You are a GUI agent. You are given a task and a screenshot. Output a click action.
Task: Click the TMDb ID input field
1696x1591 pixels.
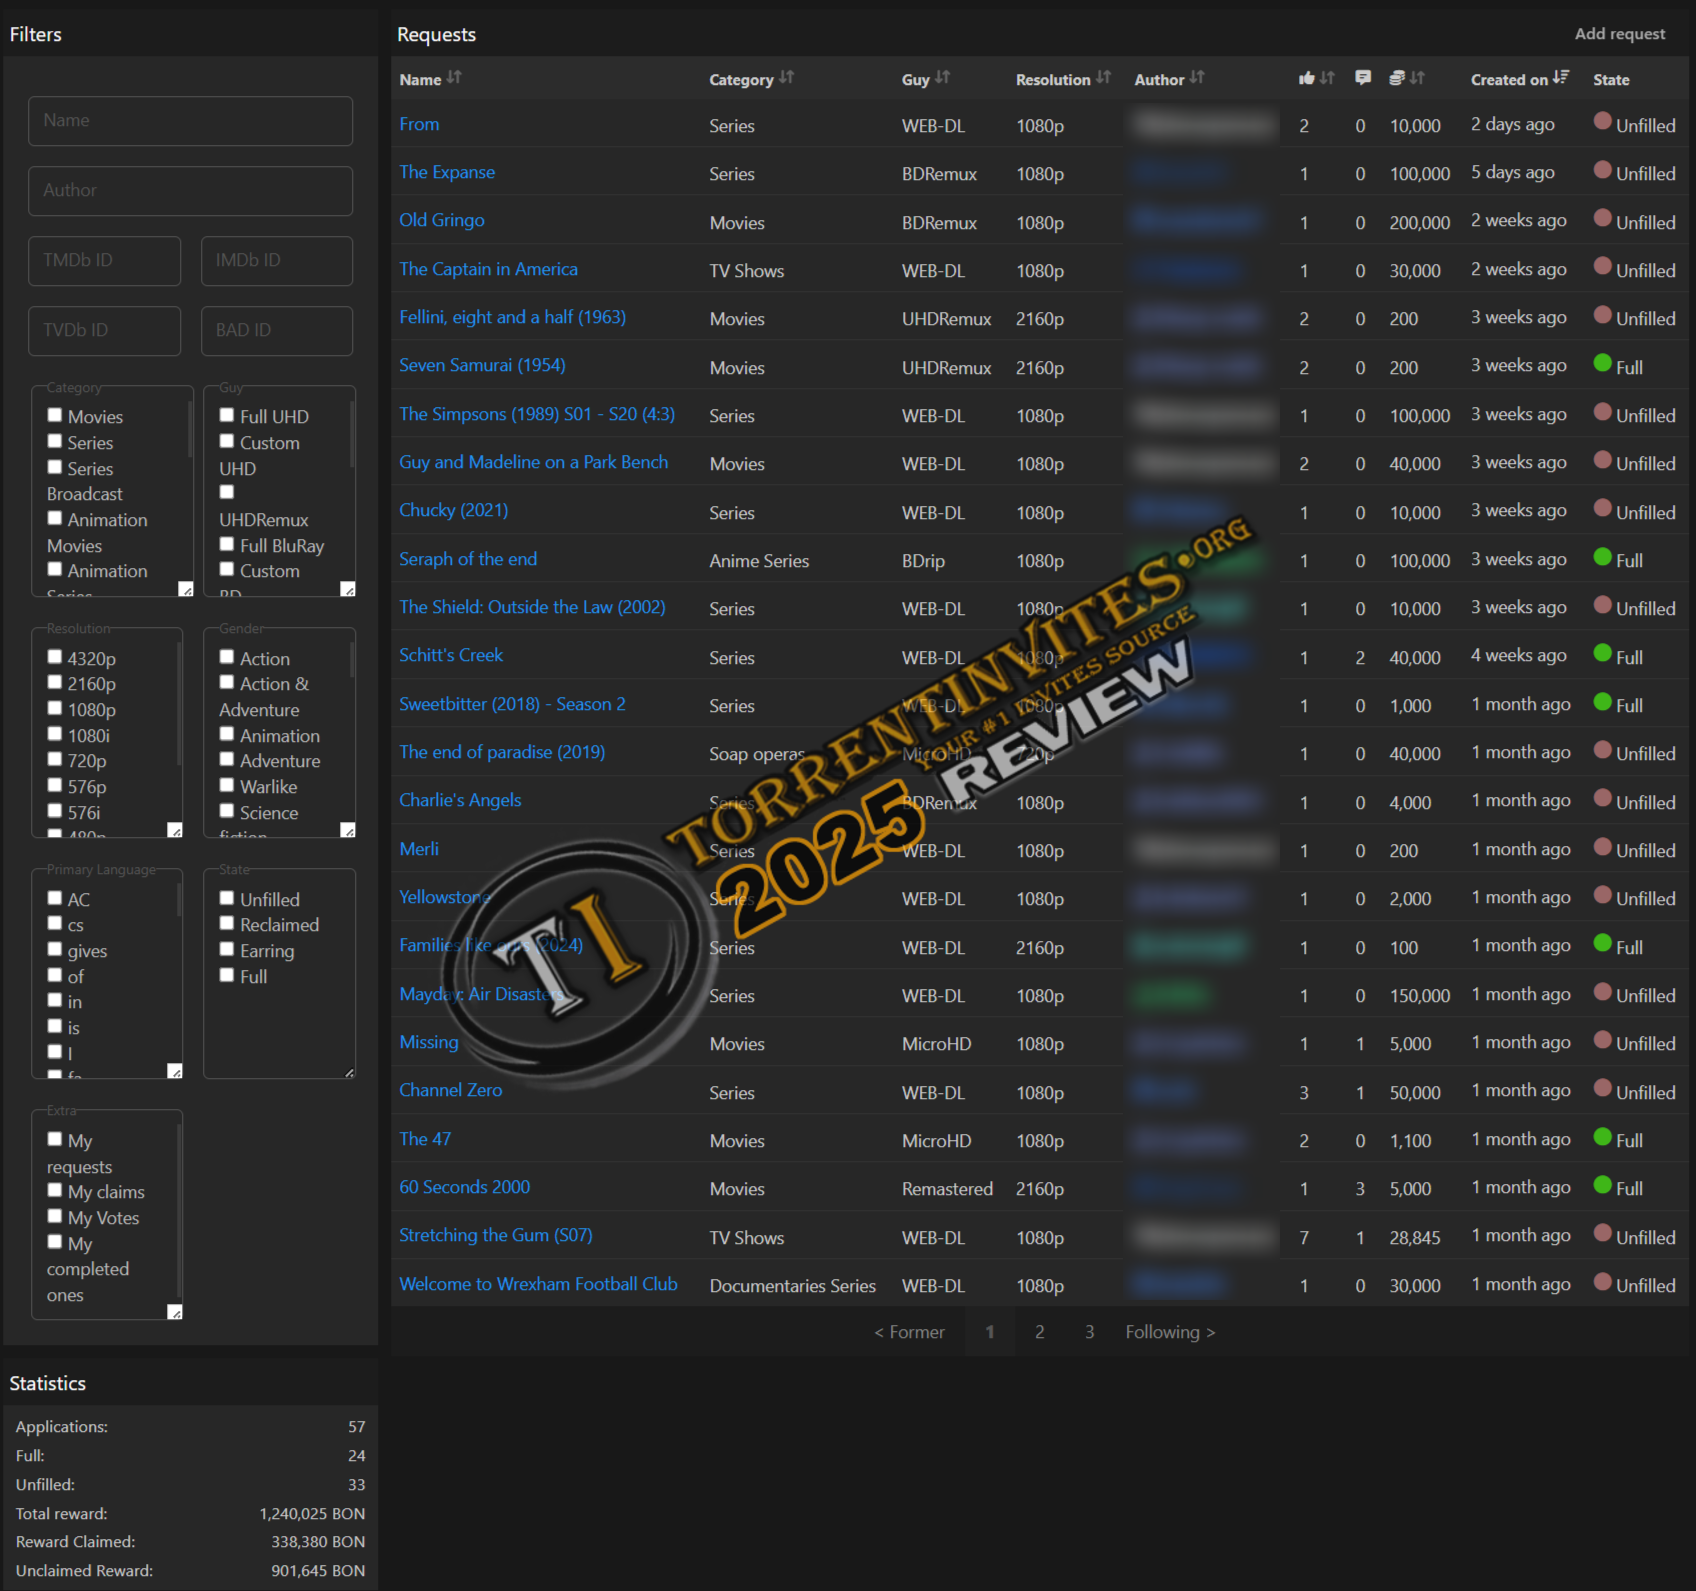coord(104,261)
